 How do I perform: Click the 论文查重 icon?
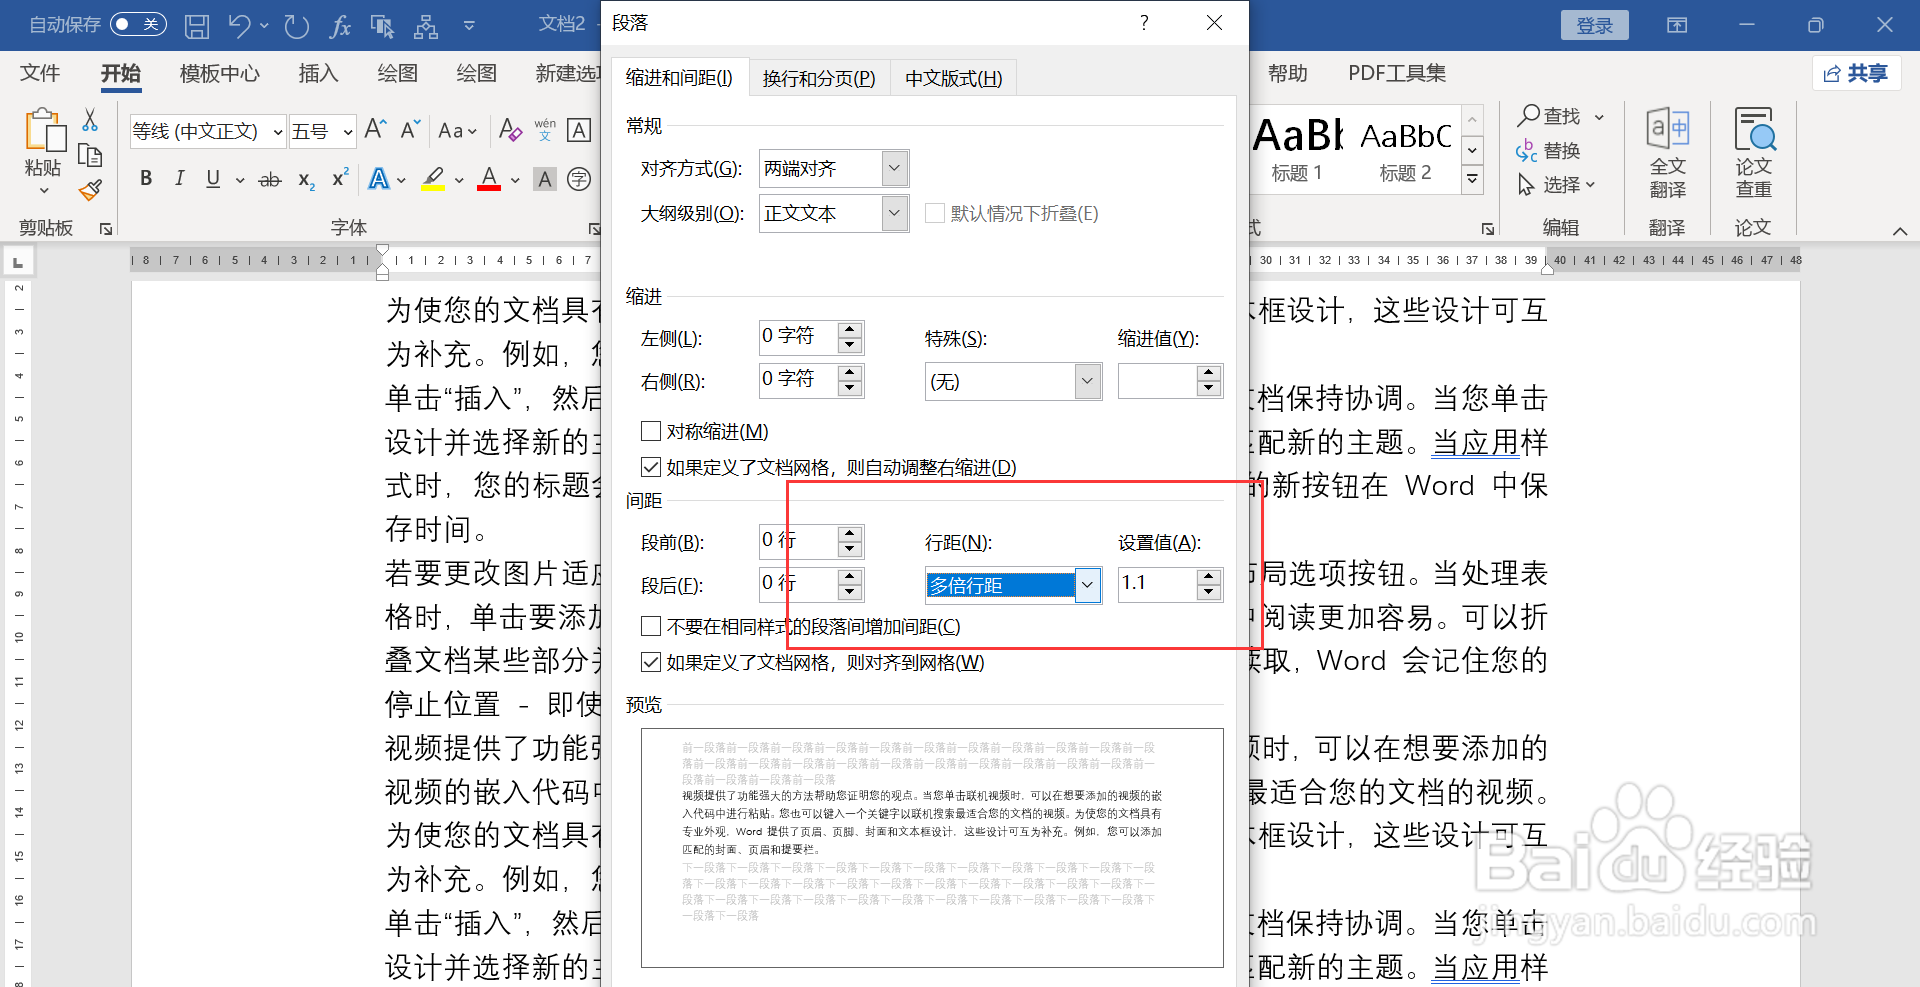point(1754,154)
